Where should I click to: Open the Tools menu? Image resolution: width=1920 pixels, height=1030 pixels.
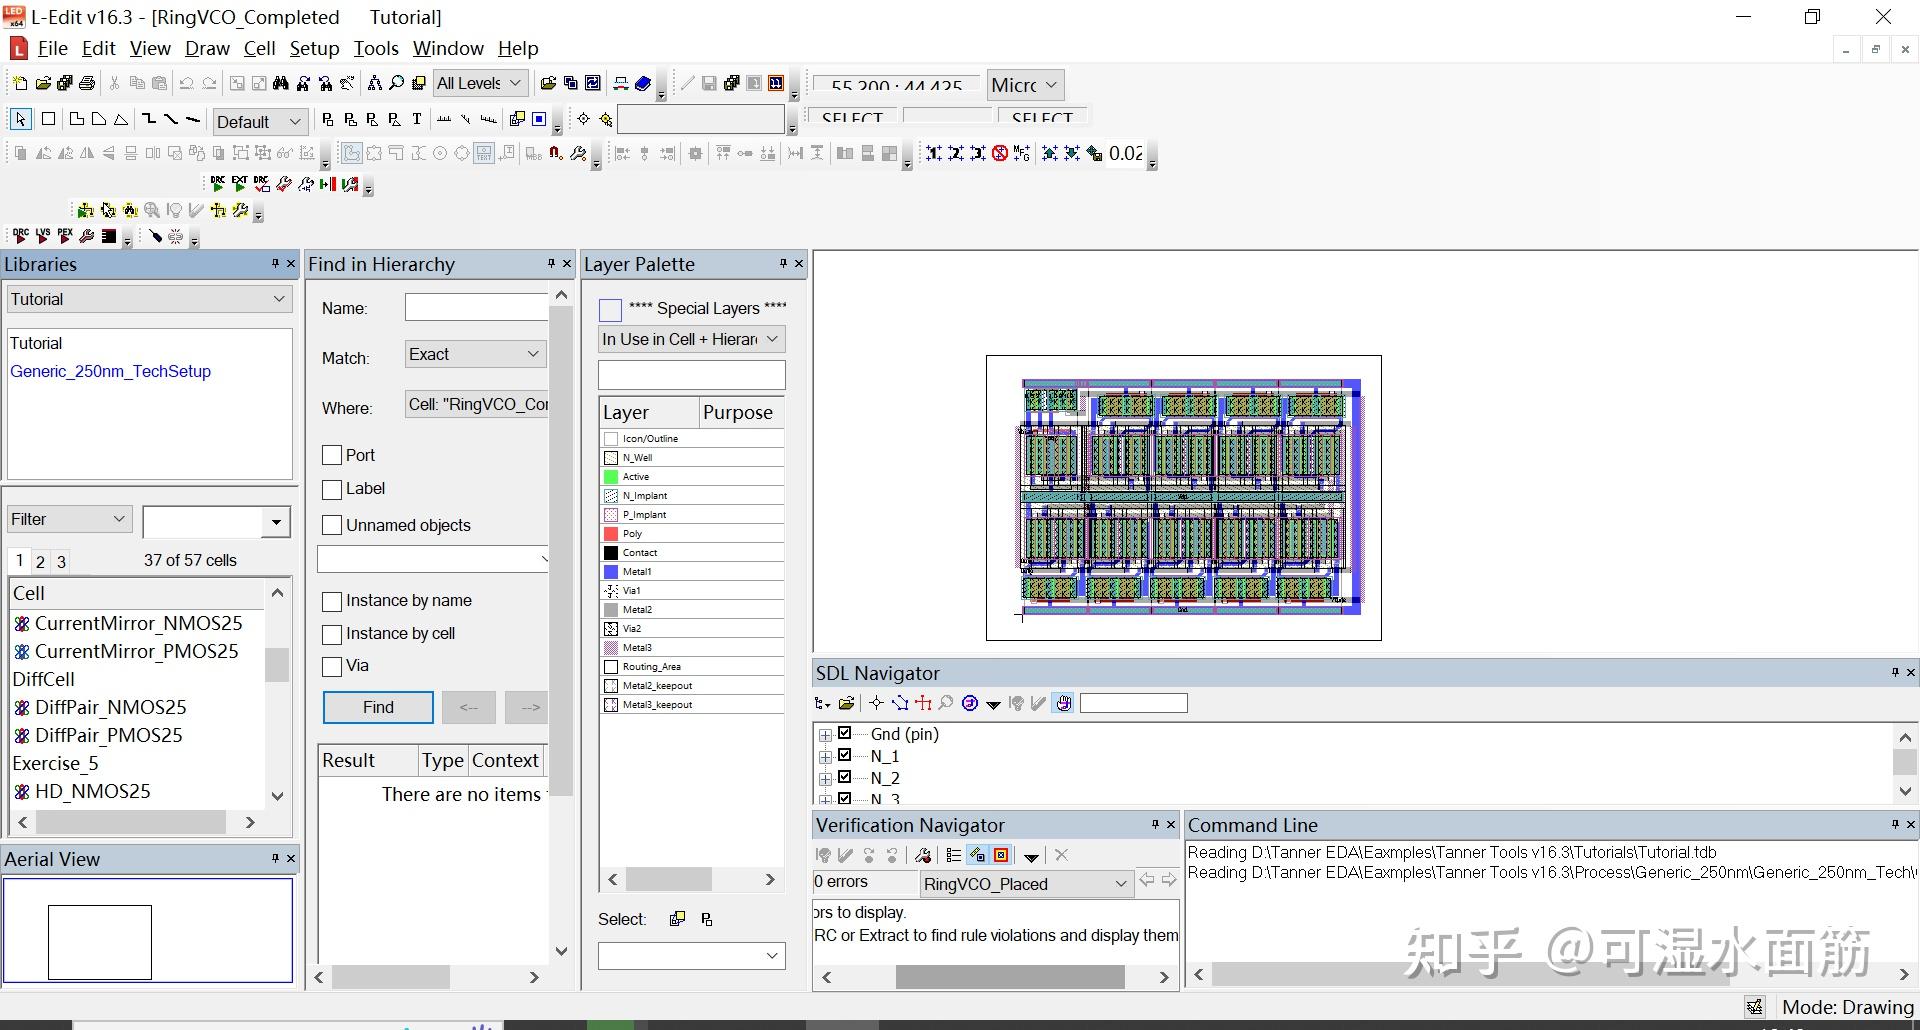[376, 48]
